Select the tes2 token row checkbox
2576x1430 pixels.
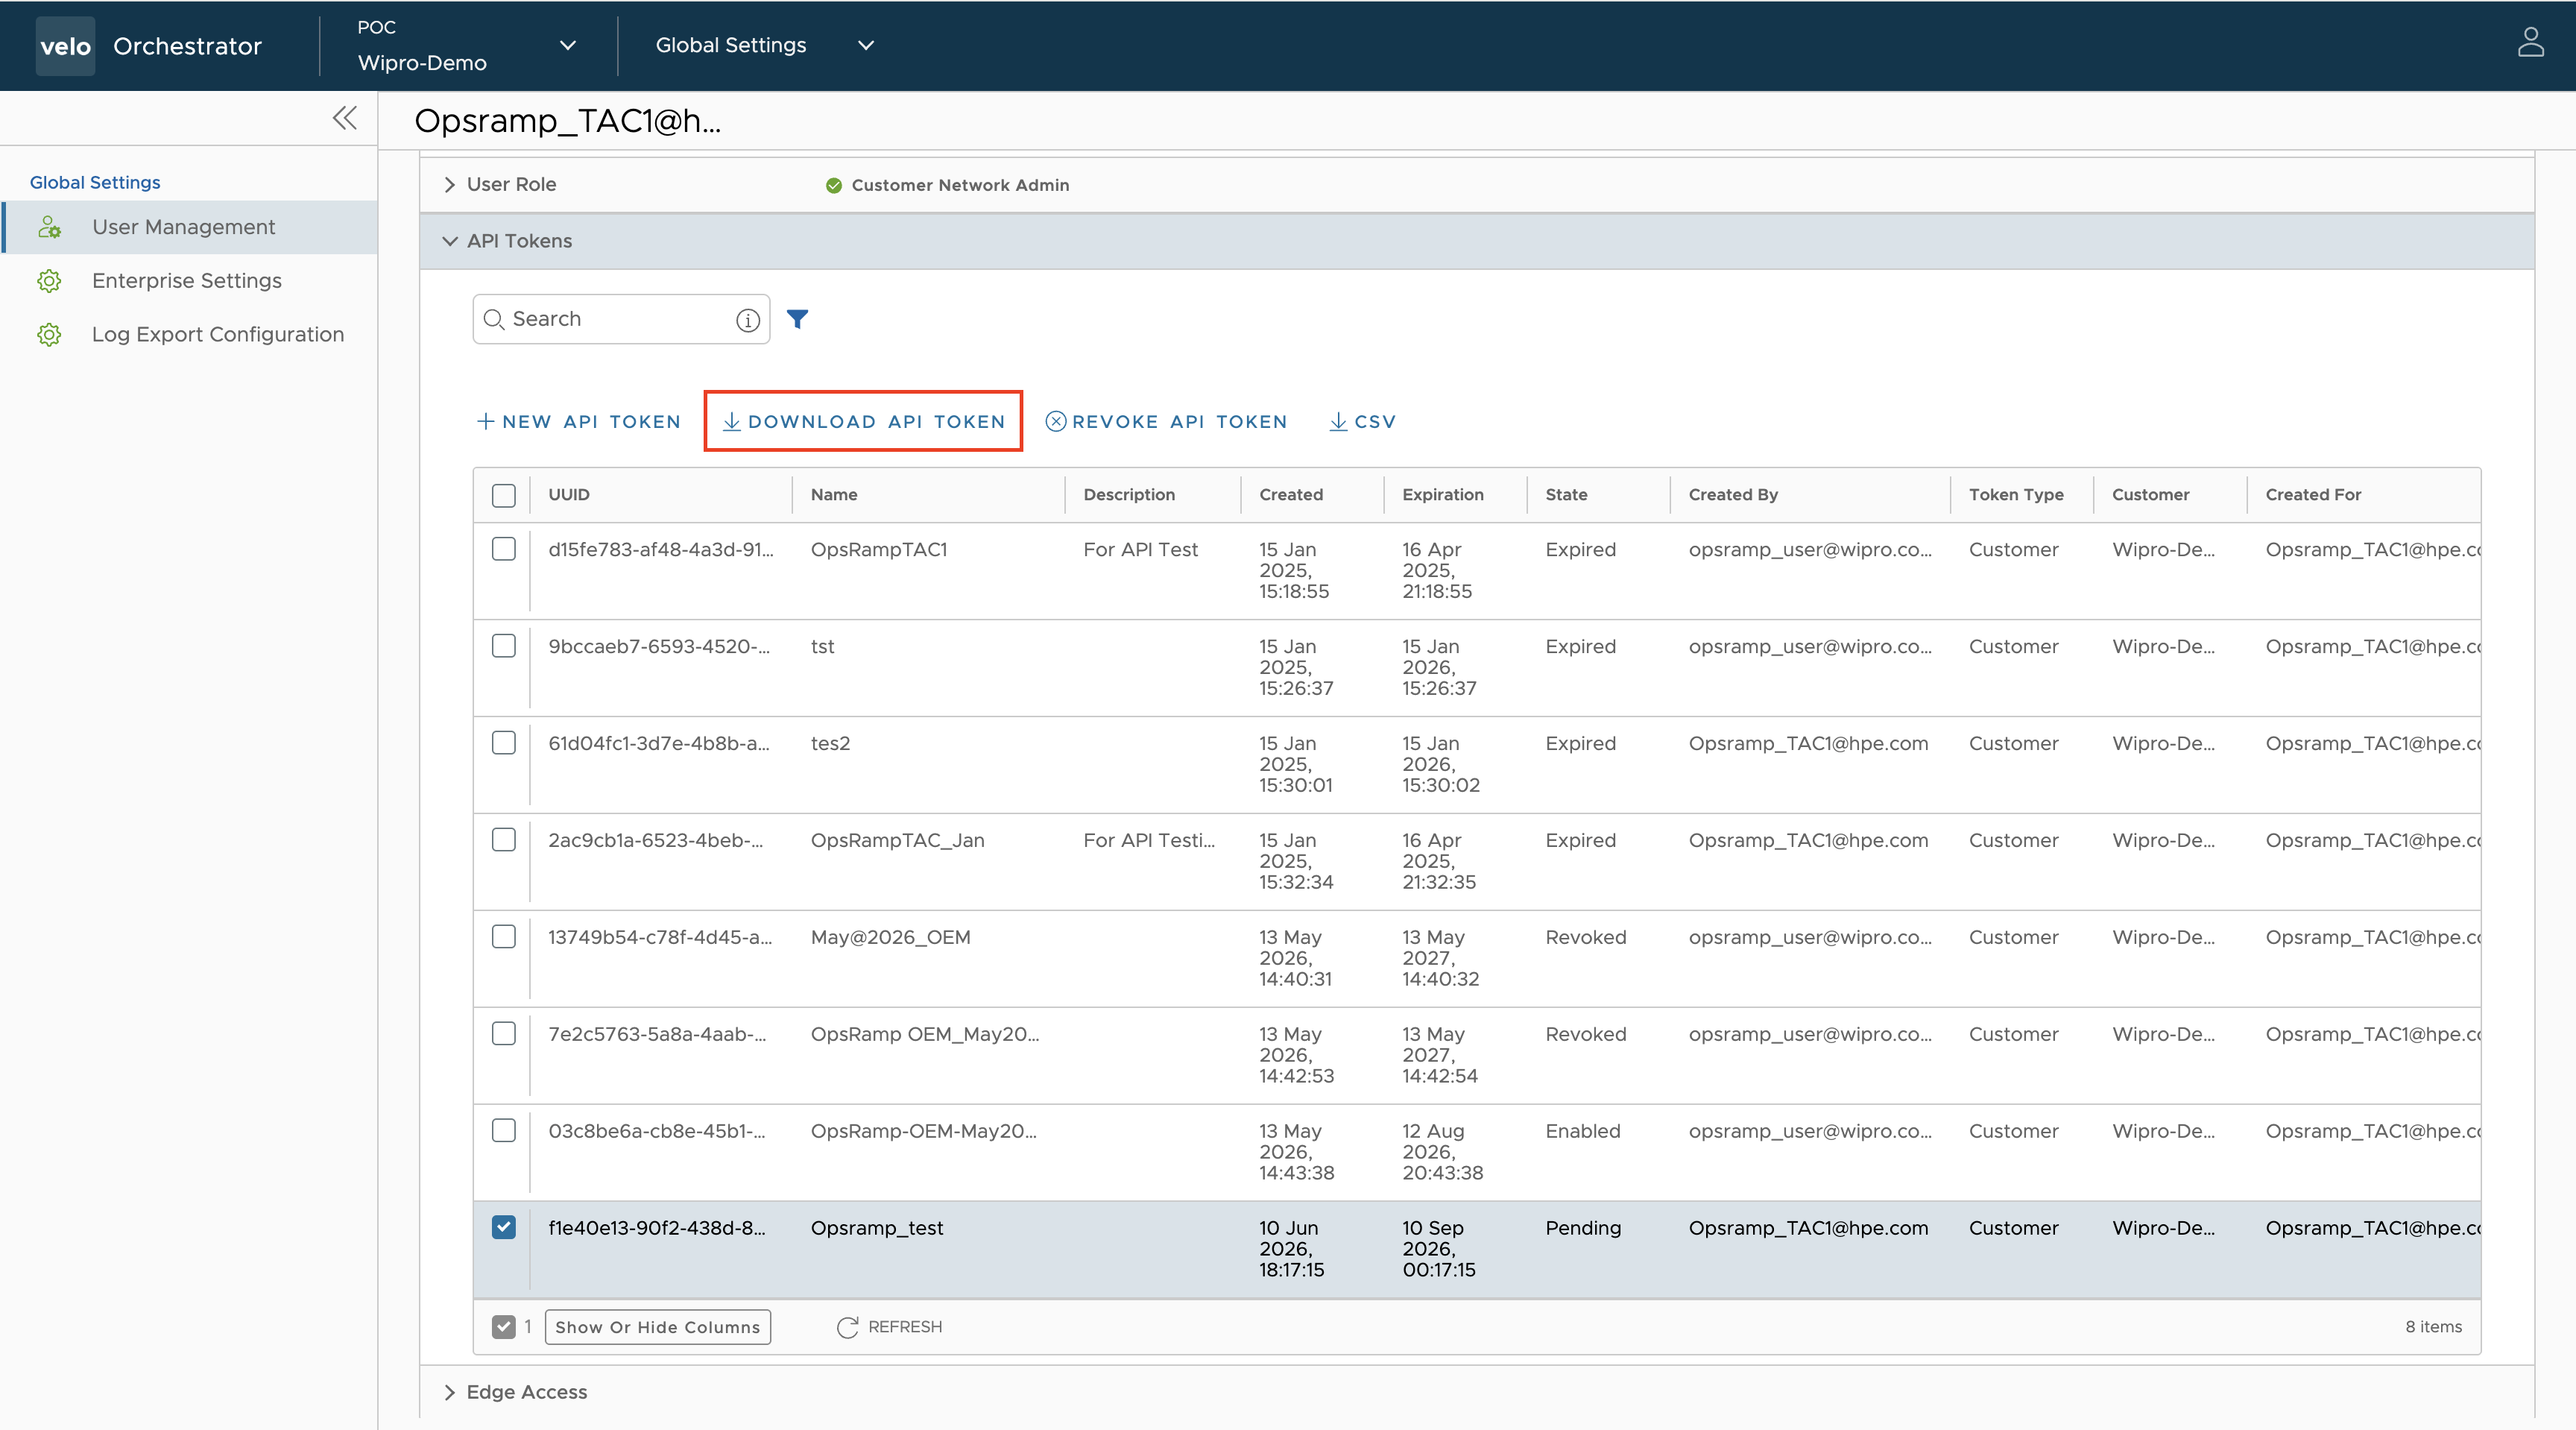(x=504, y=743)
